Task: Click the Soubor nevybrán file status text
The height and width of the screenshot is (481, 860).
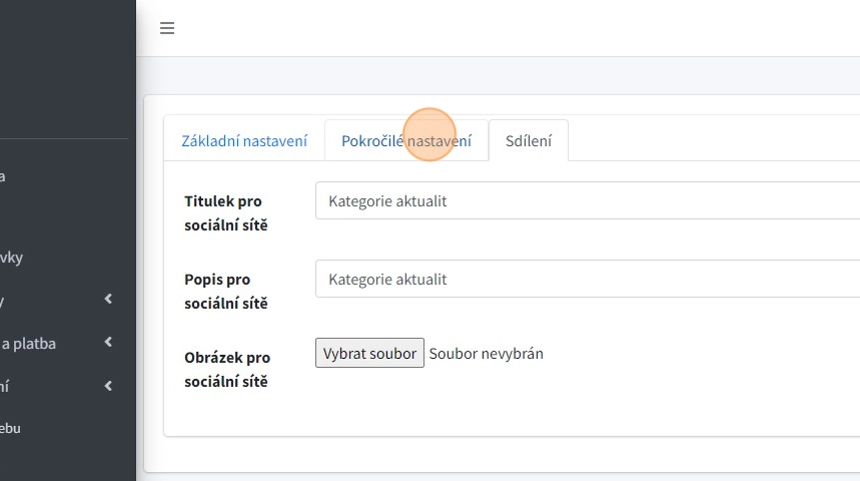Action: click(x=486, y=353)
